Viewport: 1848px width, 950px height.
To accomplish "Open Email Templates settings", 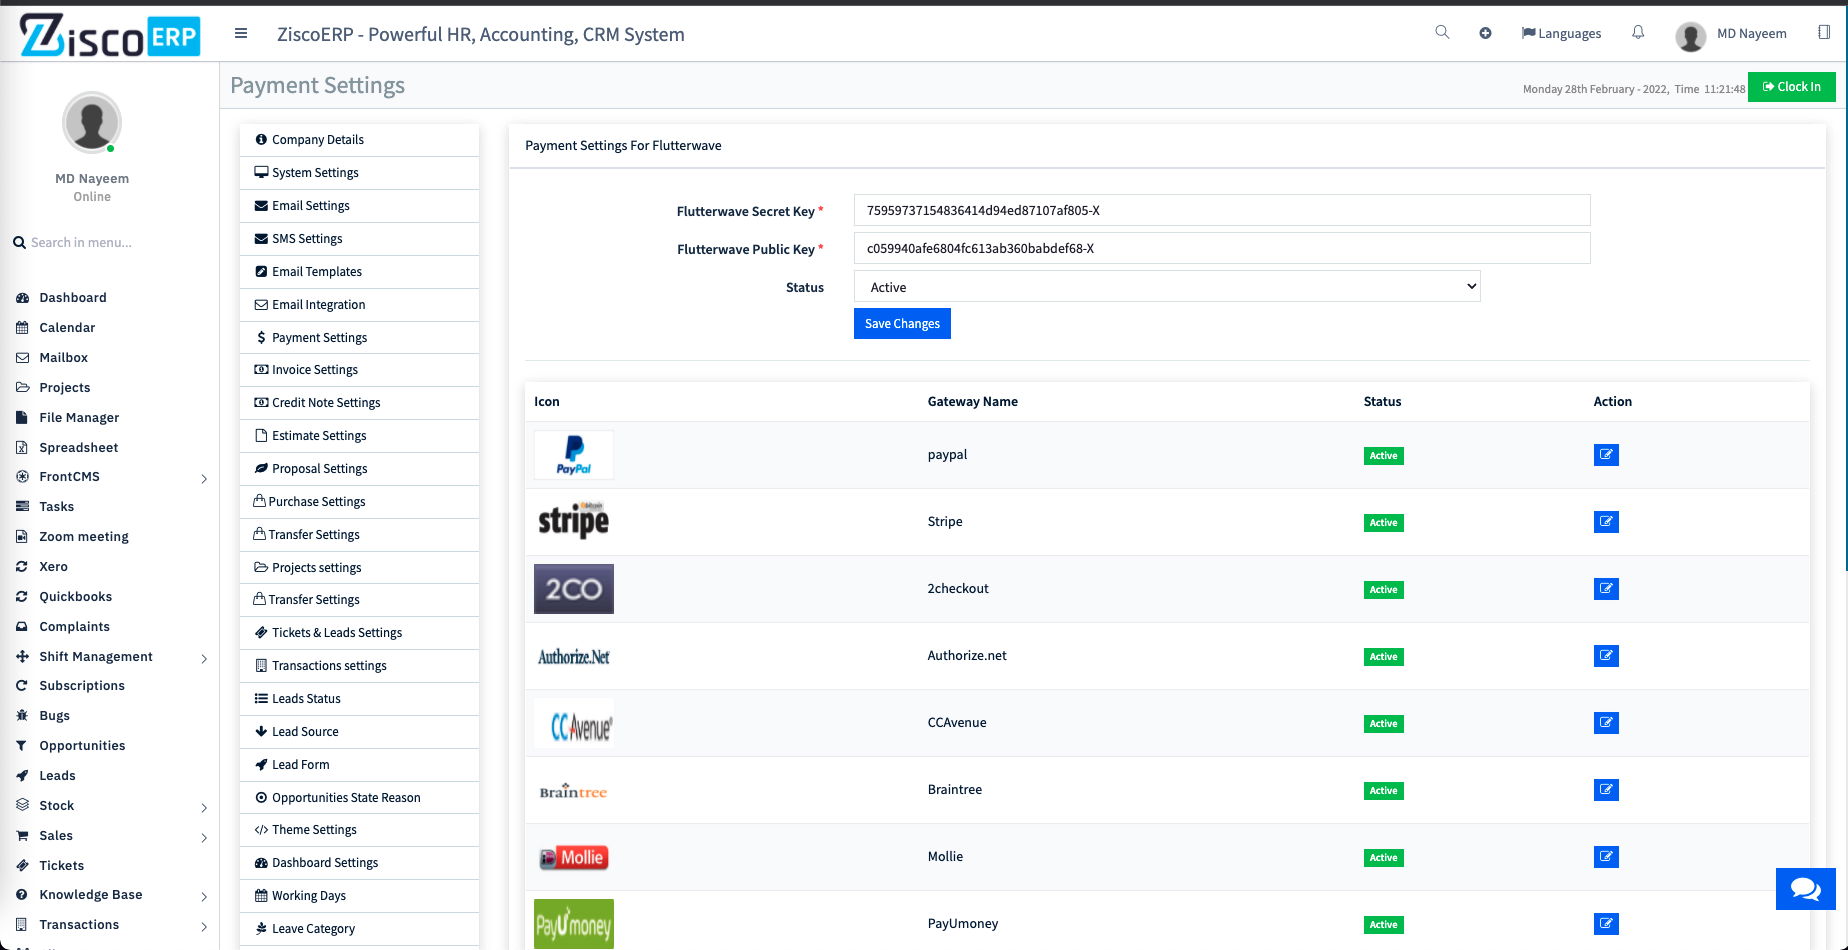I will point(360,272).
